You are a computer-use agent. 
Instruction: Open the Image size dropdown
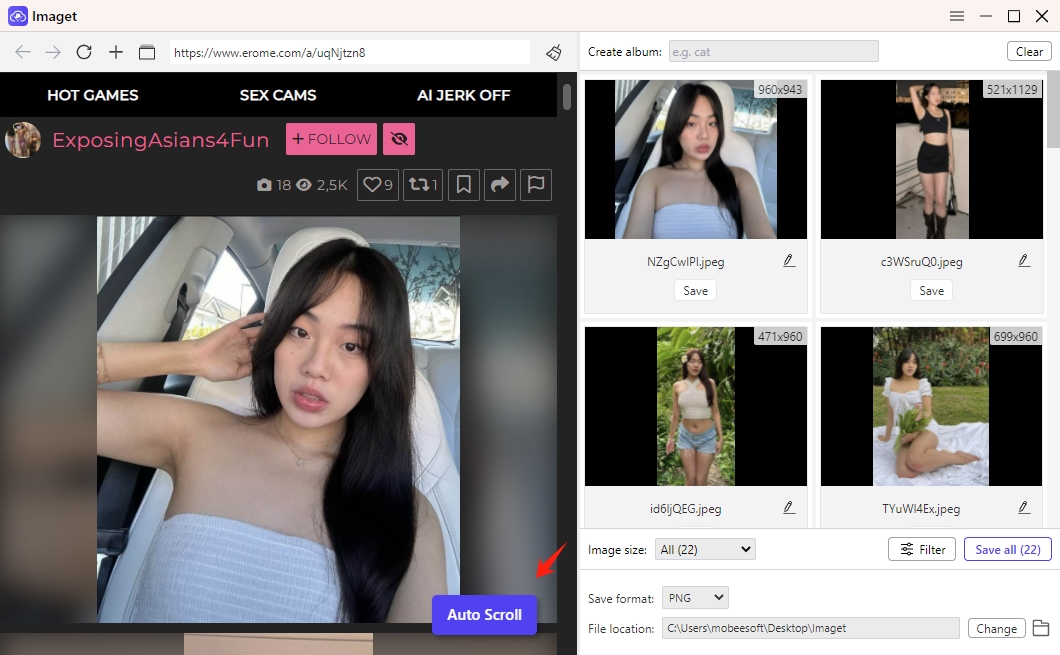click(x=705, y=549)
